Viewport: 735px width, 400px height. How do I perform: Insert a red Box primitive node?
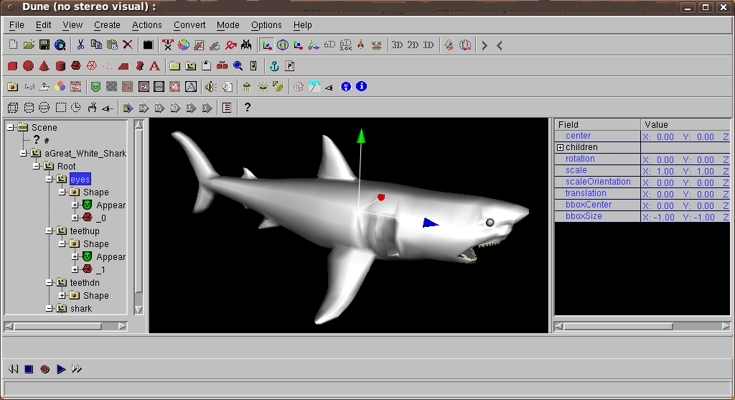[x=13, y=66]
